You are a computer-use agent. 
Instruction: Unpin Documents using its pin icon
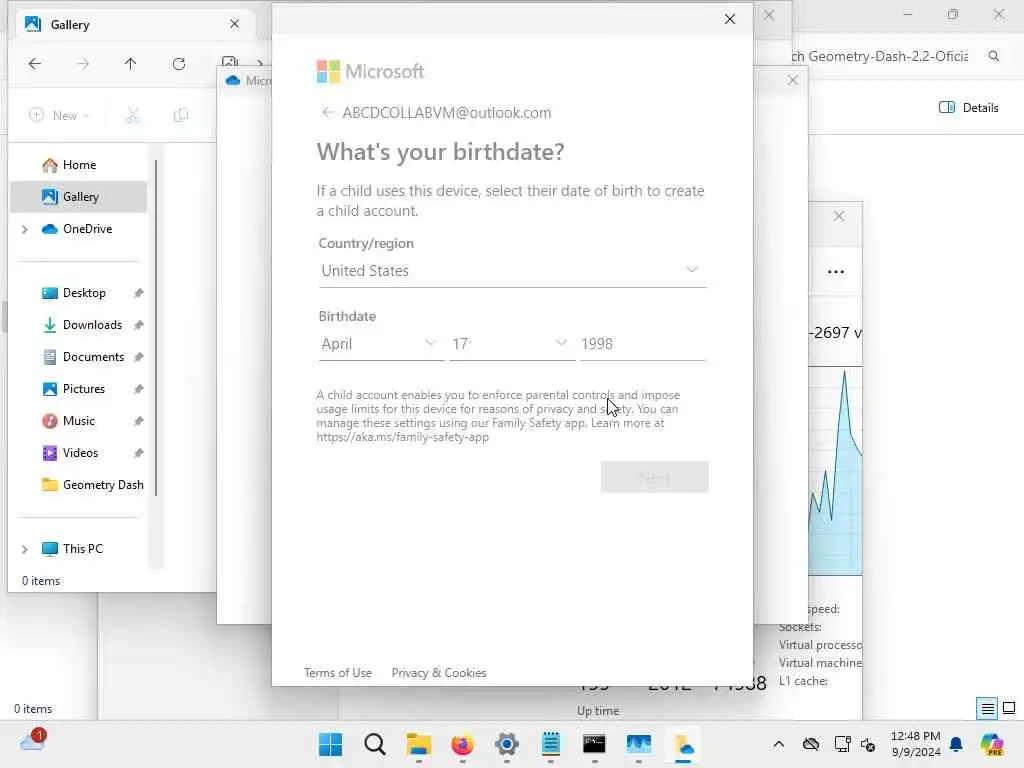click(x=138, y=357)
